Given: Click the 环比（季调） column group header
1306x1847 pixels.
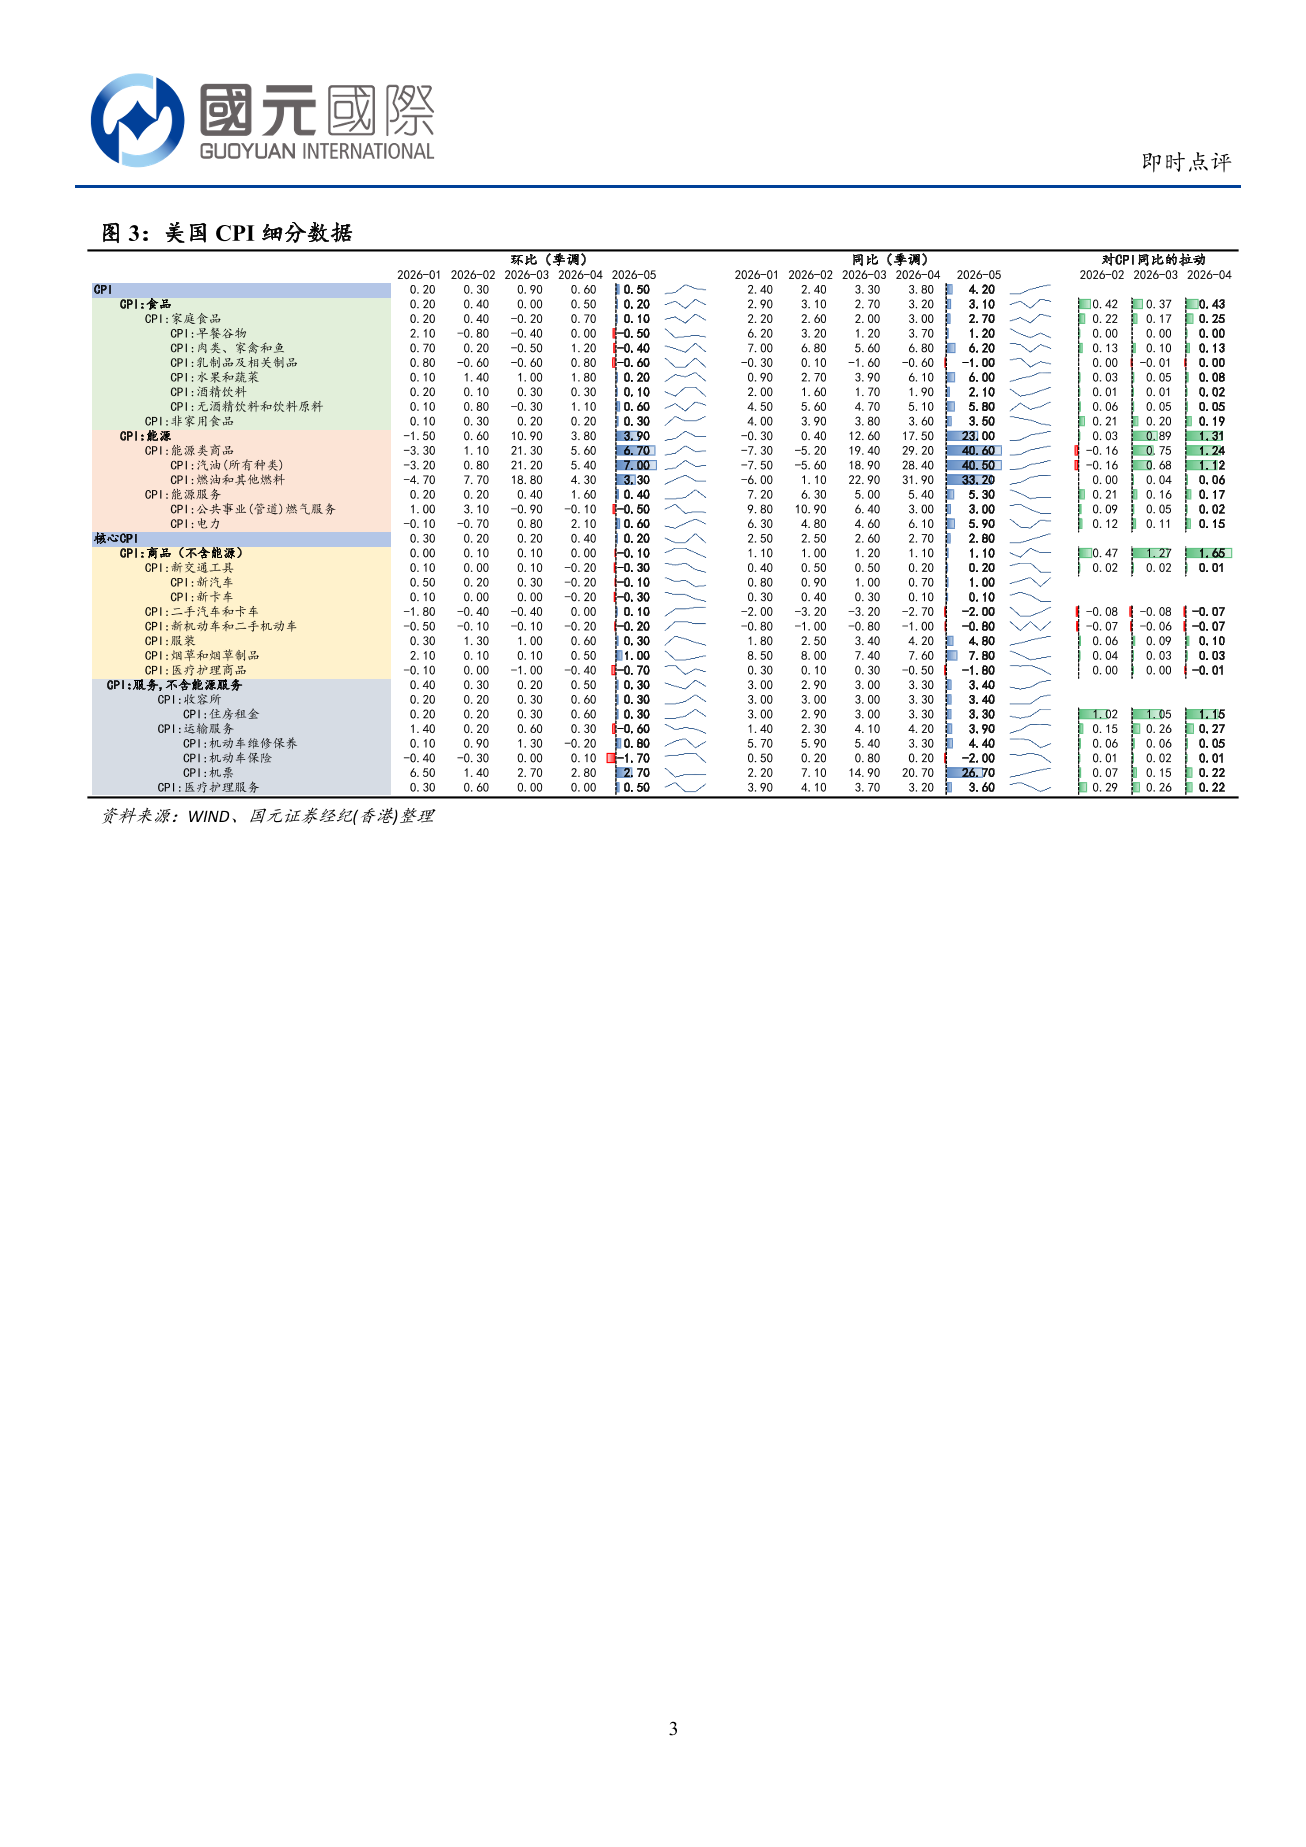Looking at the screenshot, I should click(549, 260).
